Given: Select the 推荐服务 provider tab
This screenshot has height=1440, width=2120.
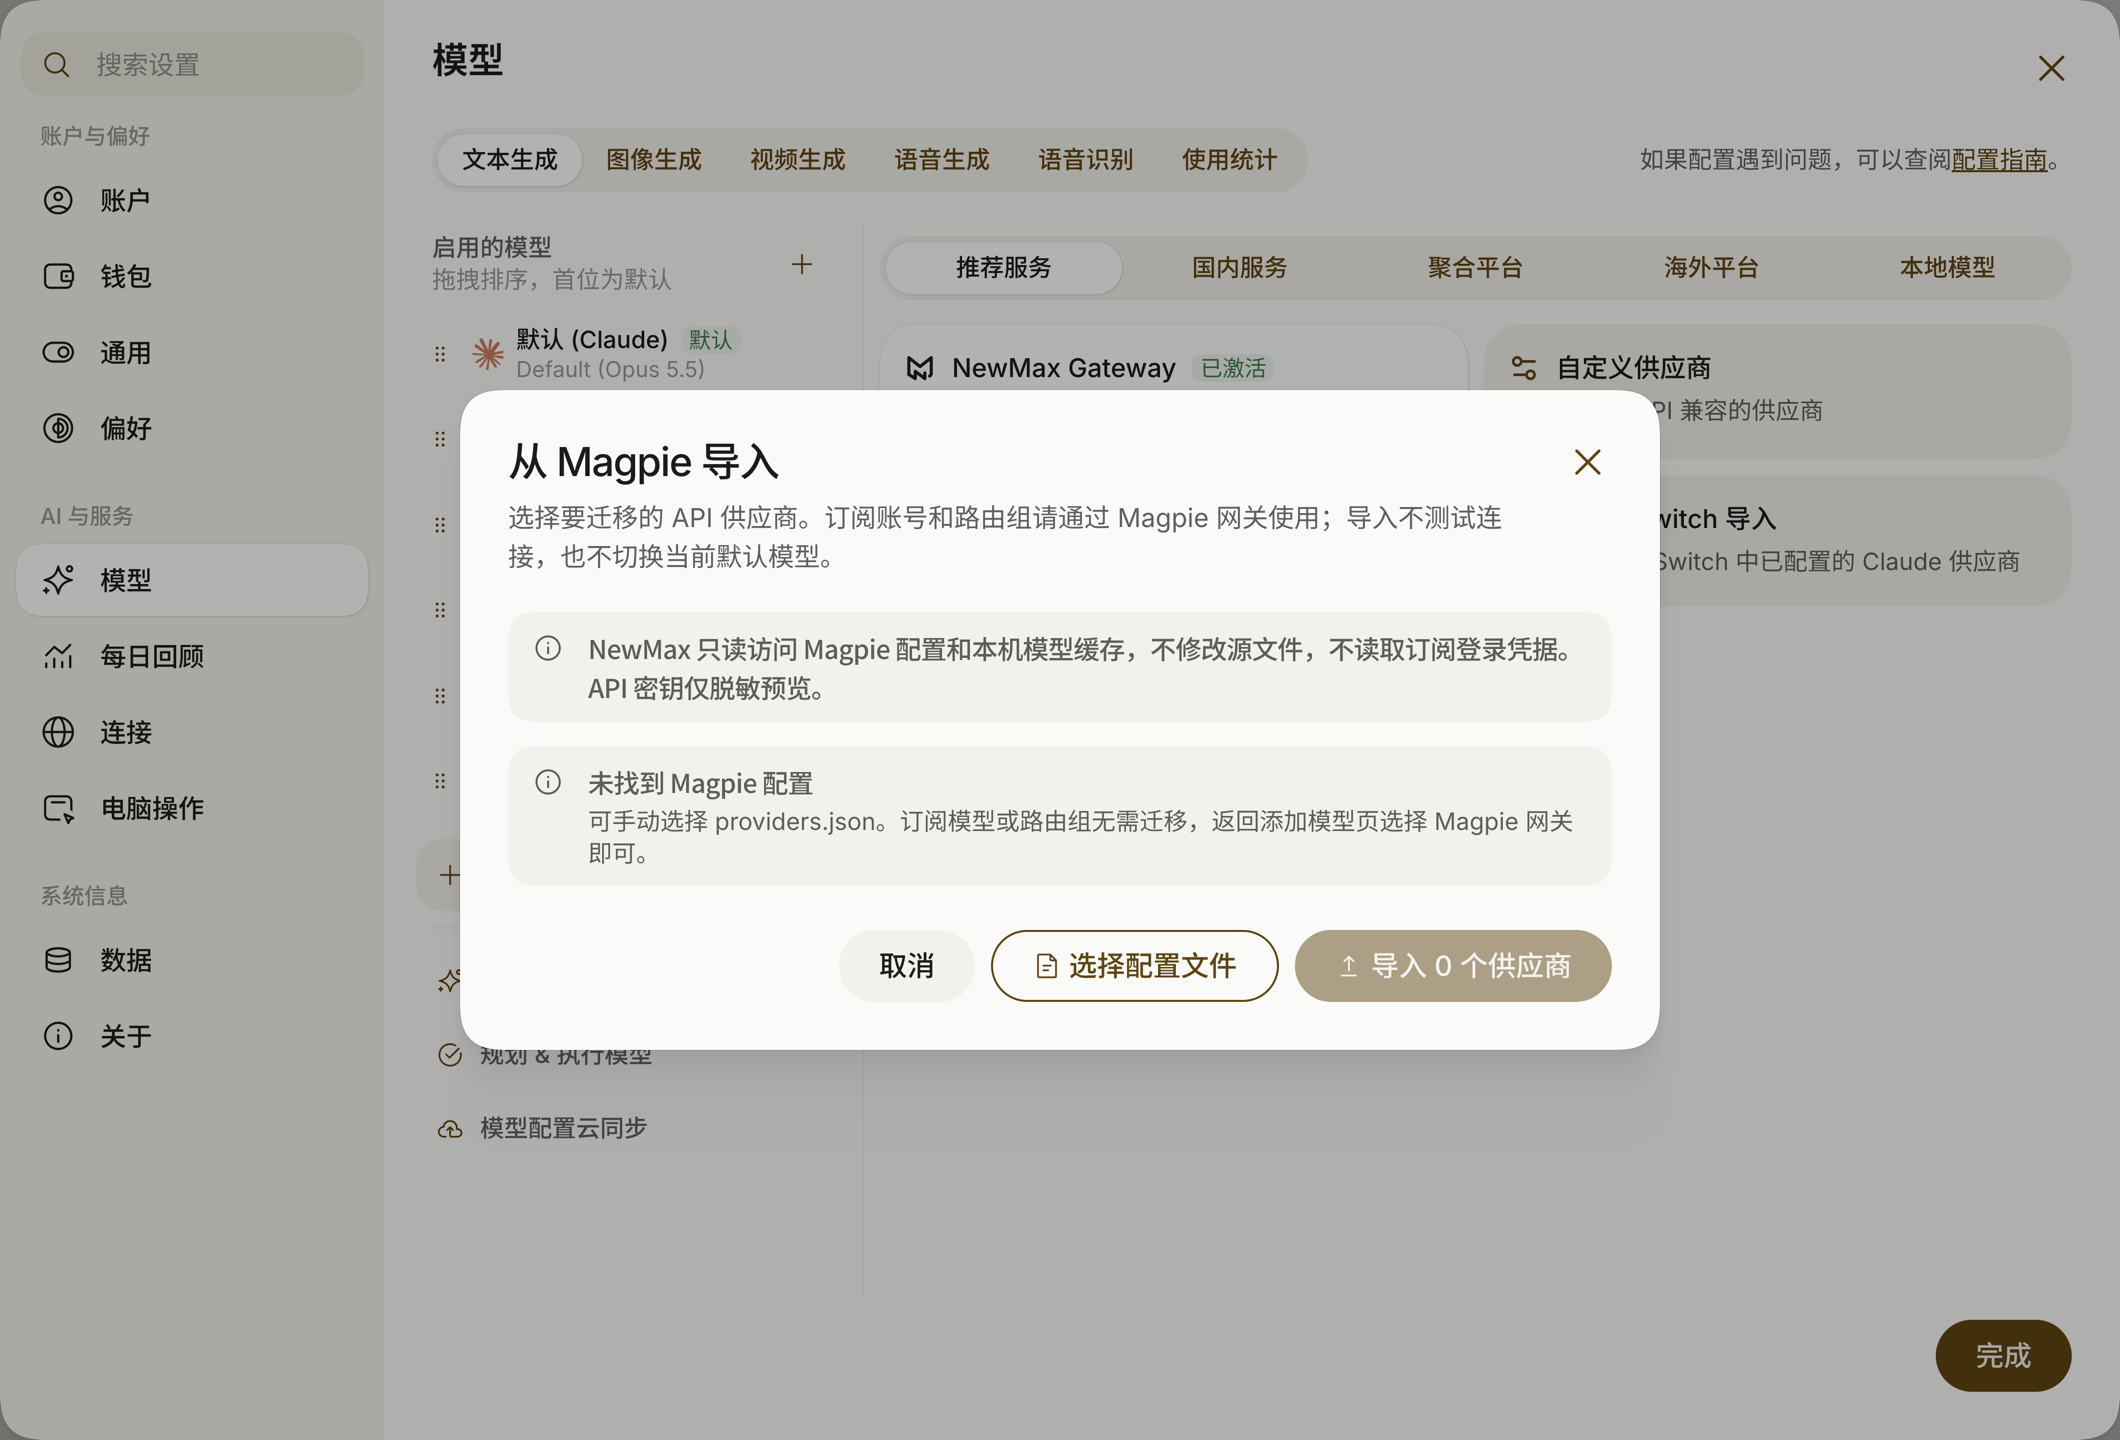Looking at the screenshot, I should click(x=1004, y=268).
